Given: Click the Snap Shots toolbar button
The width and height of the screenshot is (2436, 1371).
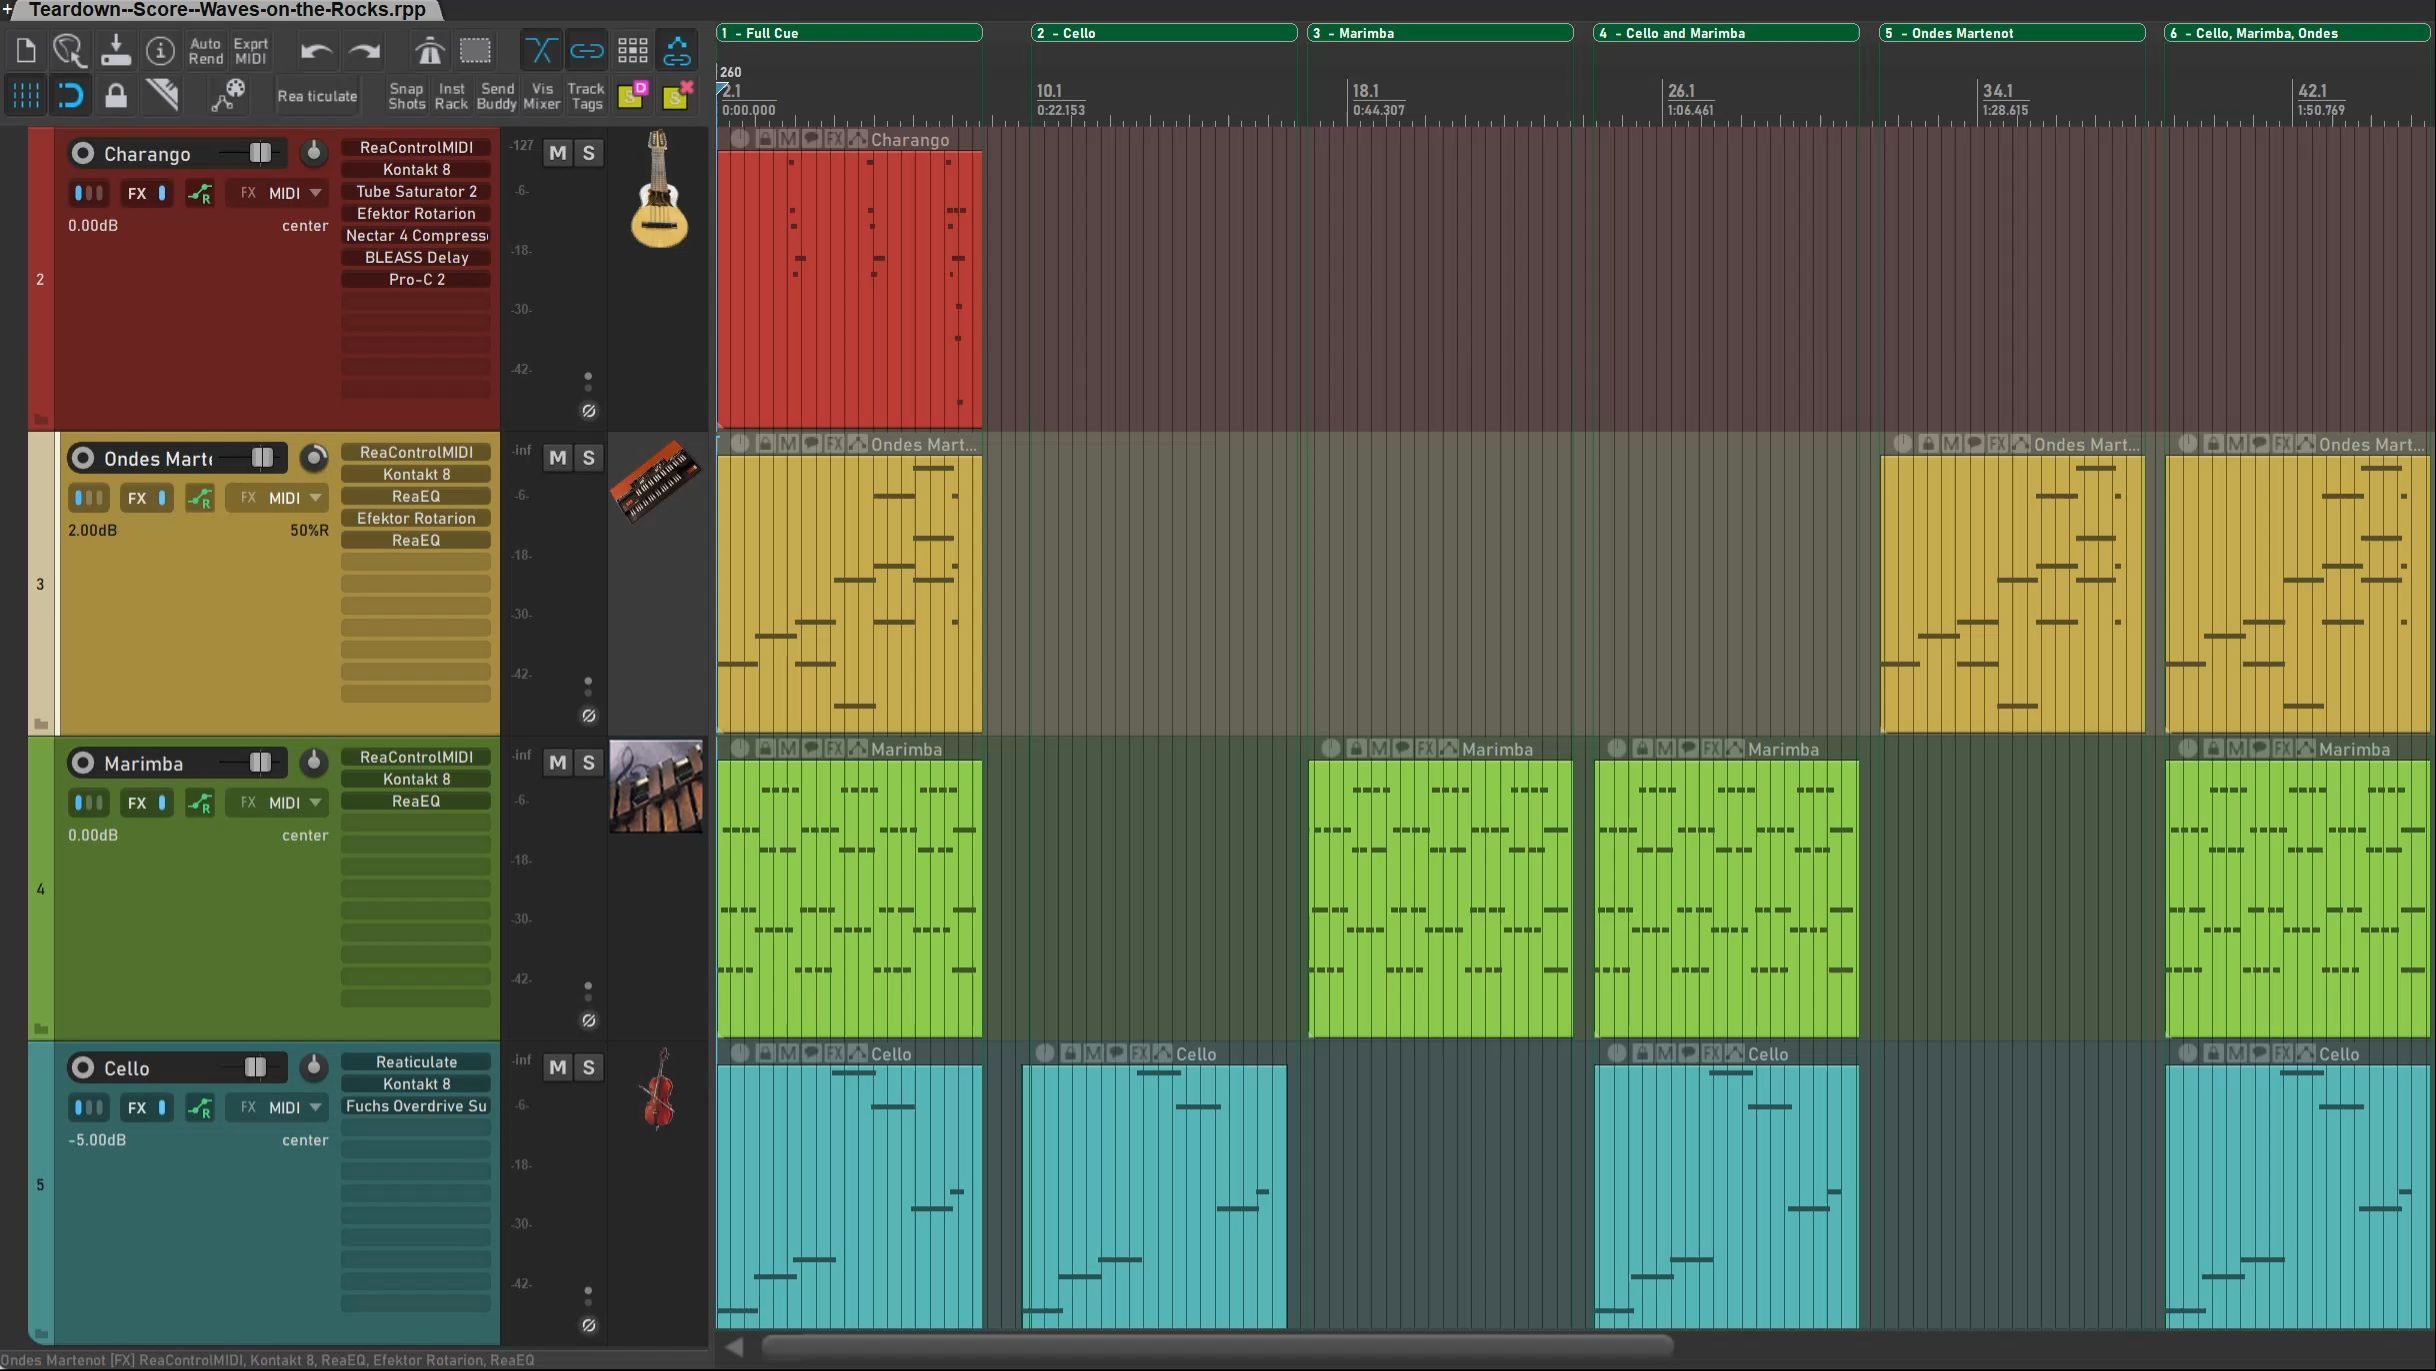Looking at the screenshot, I should [406, 96].
